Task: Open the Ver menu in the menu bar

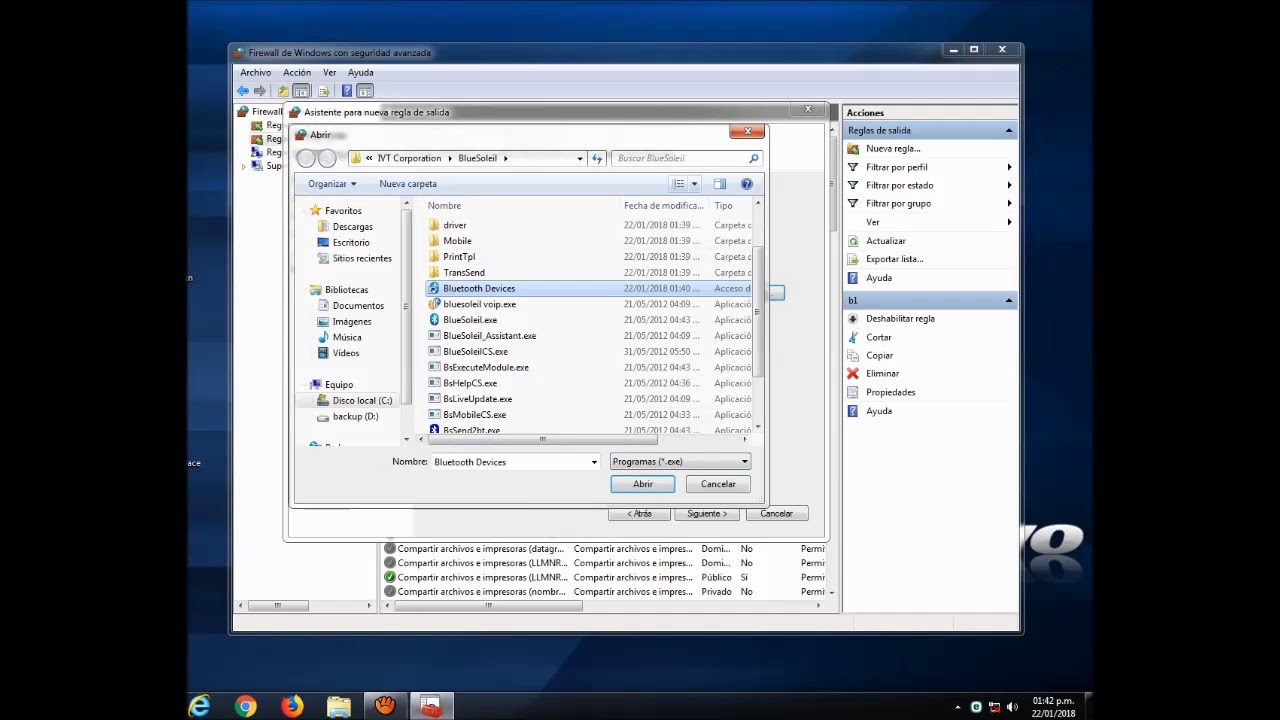Action: pyautogui.click(x=330, y=73)
